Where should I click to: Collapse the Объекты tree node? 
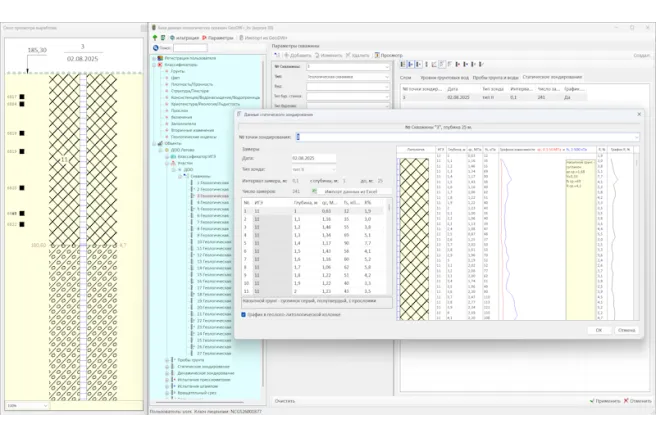tap(156, 143)
